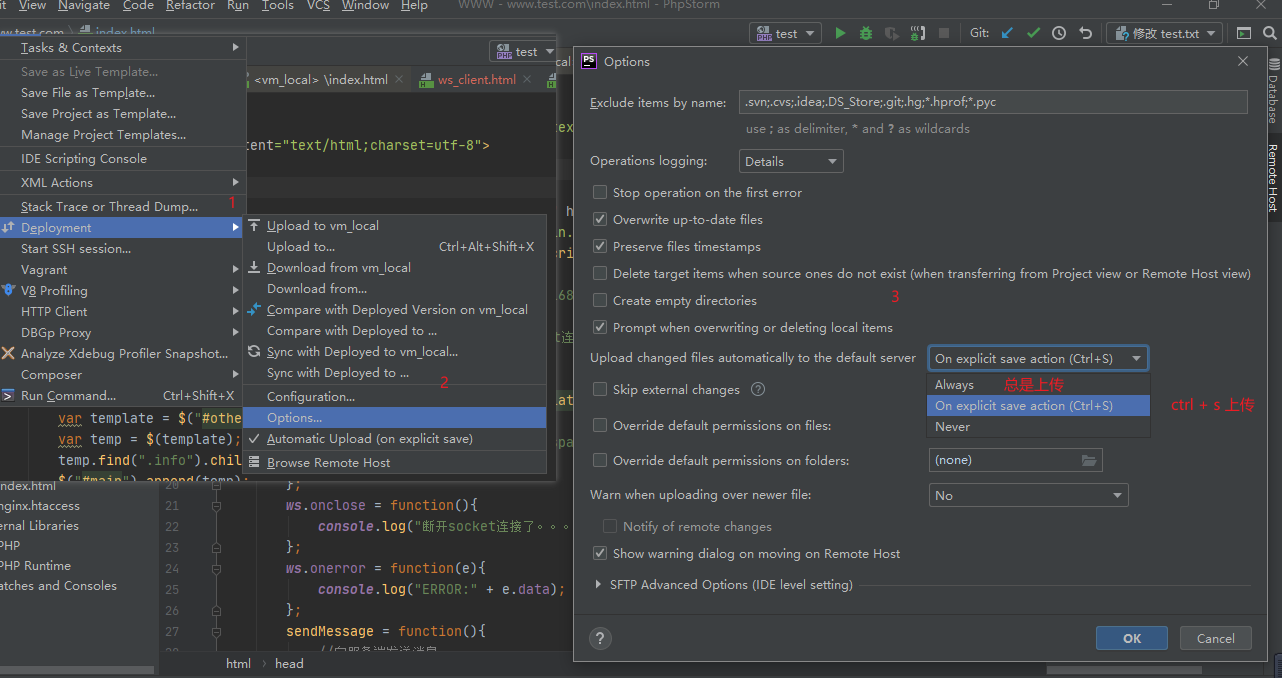Roll back changes with the undo arrow icon

(x=1084, y=32)
